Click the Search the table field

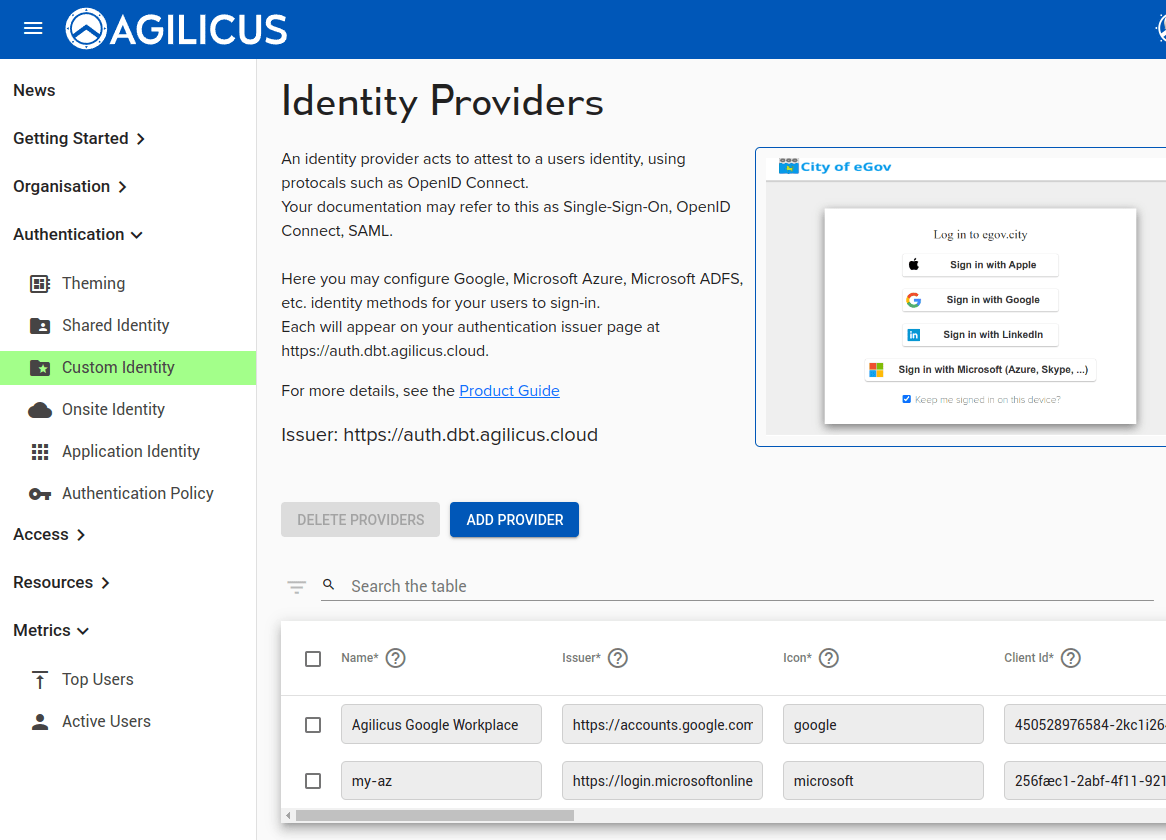click(x=740, y=586)
